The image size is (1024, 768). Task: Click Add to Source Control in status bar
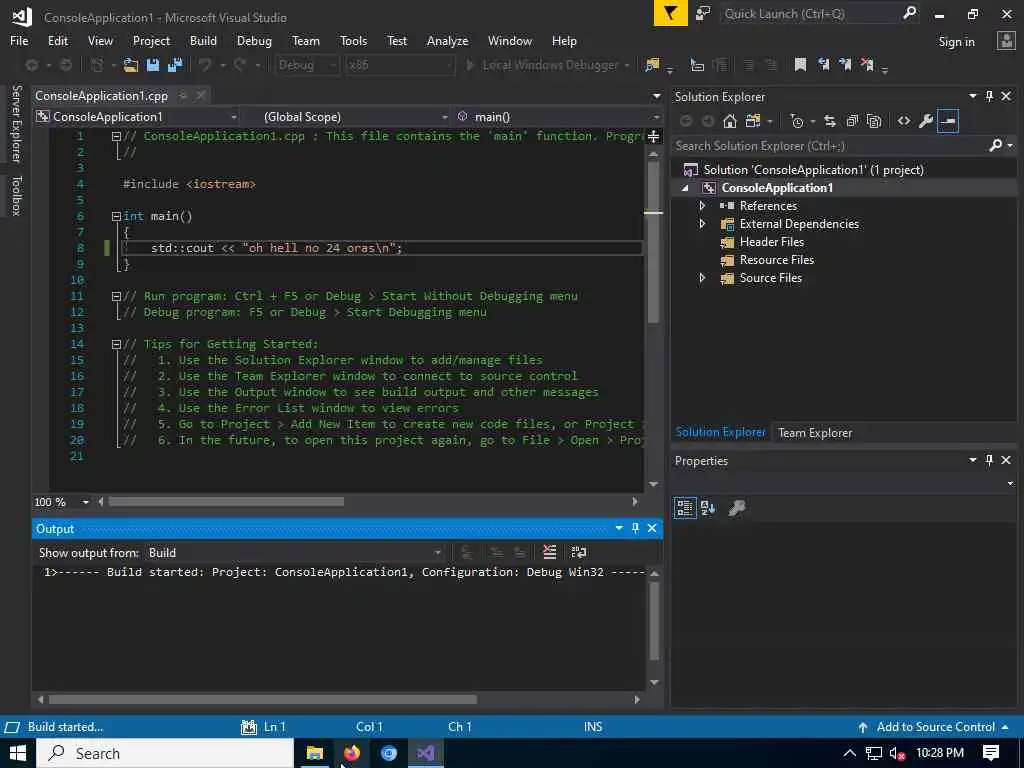pyautogui.click(x=935, y=727)
